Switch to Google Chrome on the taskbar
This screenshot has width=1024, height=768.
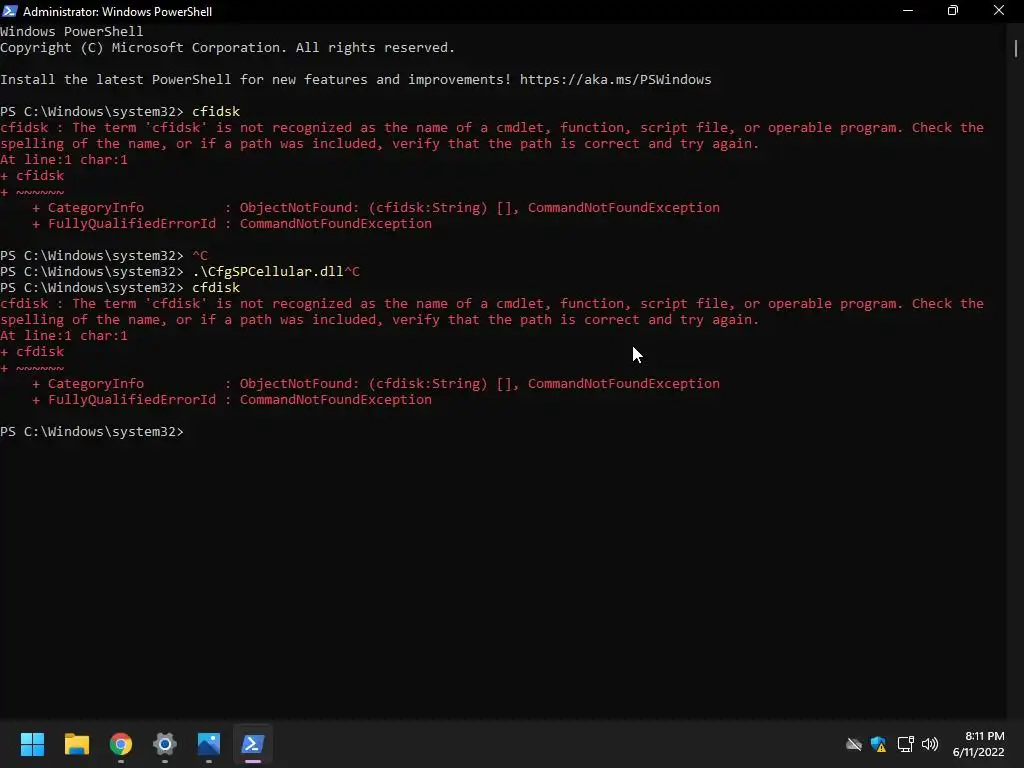click(121, 744)
